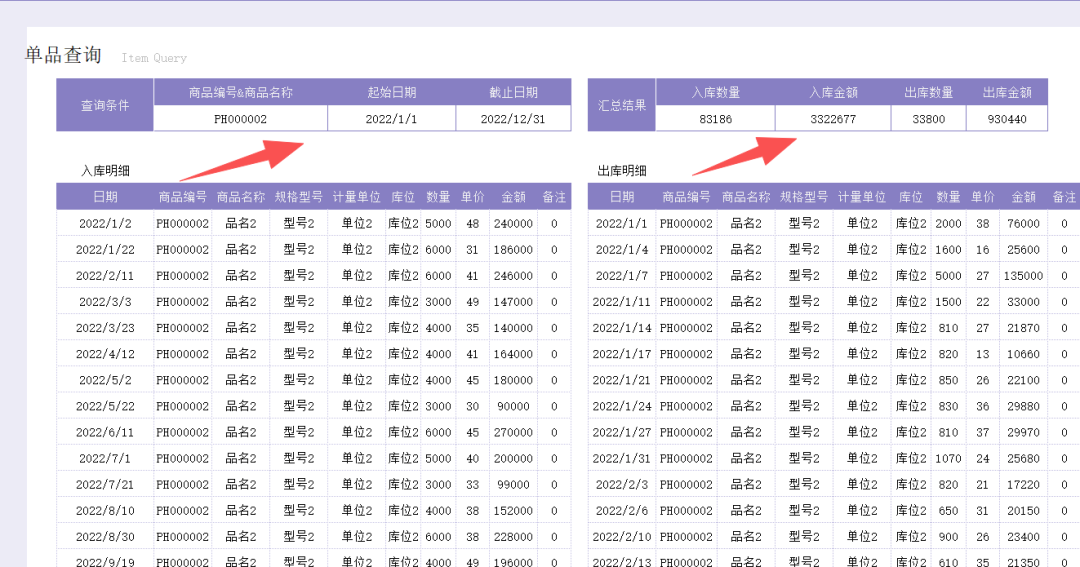Screen dimensions: 1080x567
Task: Click the 起始日期 column header
Action: pos(391,92)
